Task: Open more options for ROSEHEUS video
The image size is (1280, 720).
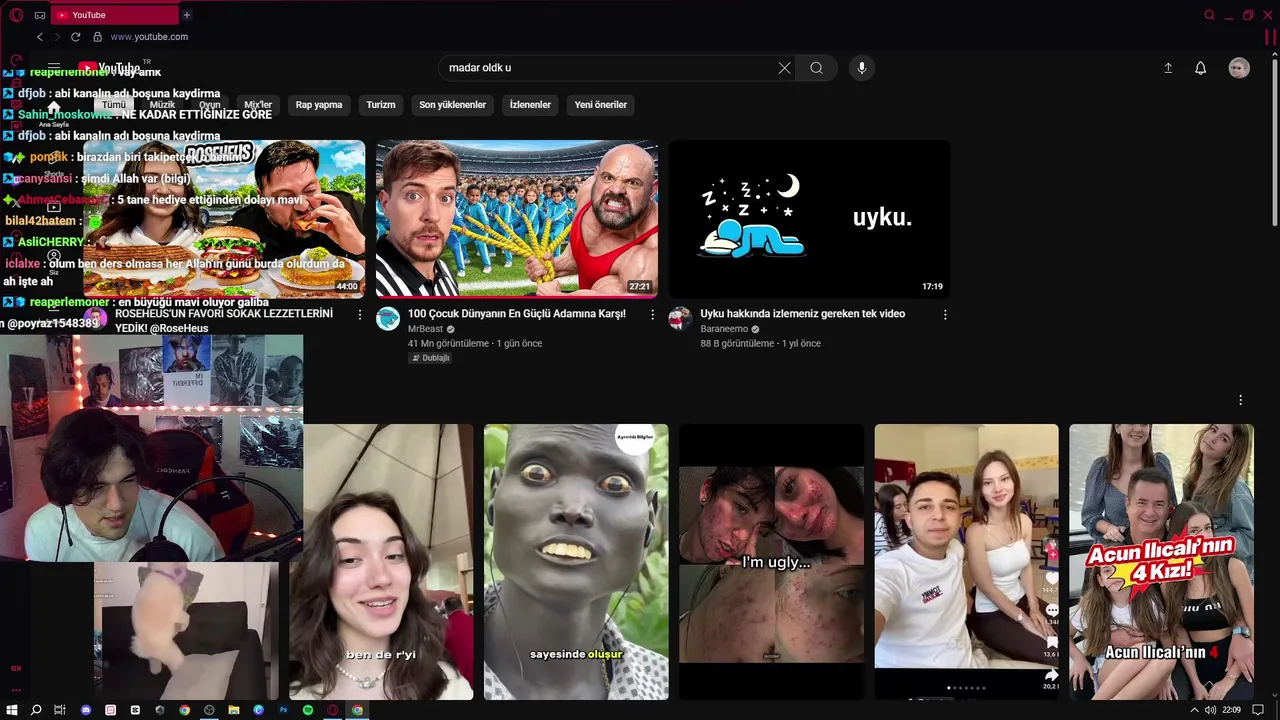Action: point(360,314)
